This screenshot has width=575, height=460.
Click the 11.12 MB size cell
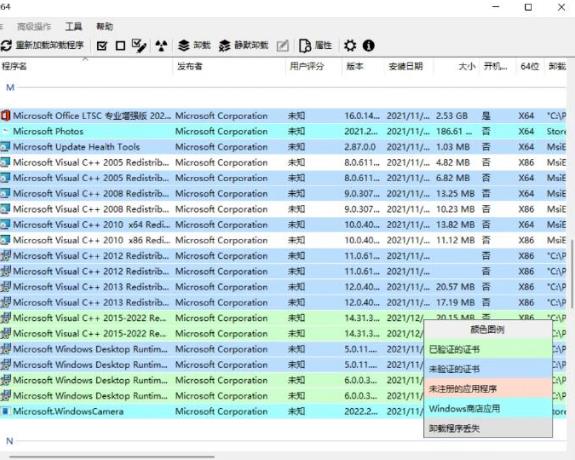click(455, 240)
